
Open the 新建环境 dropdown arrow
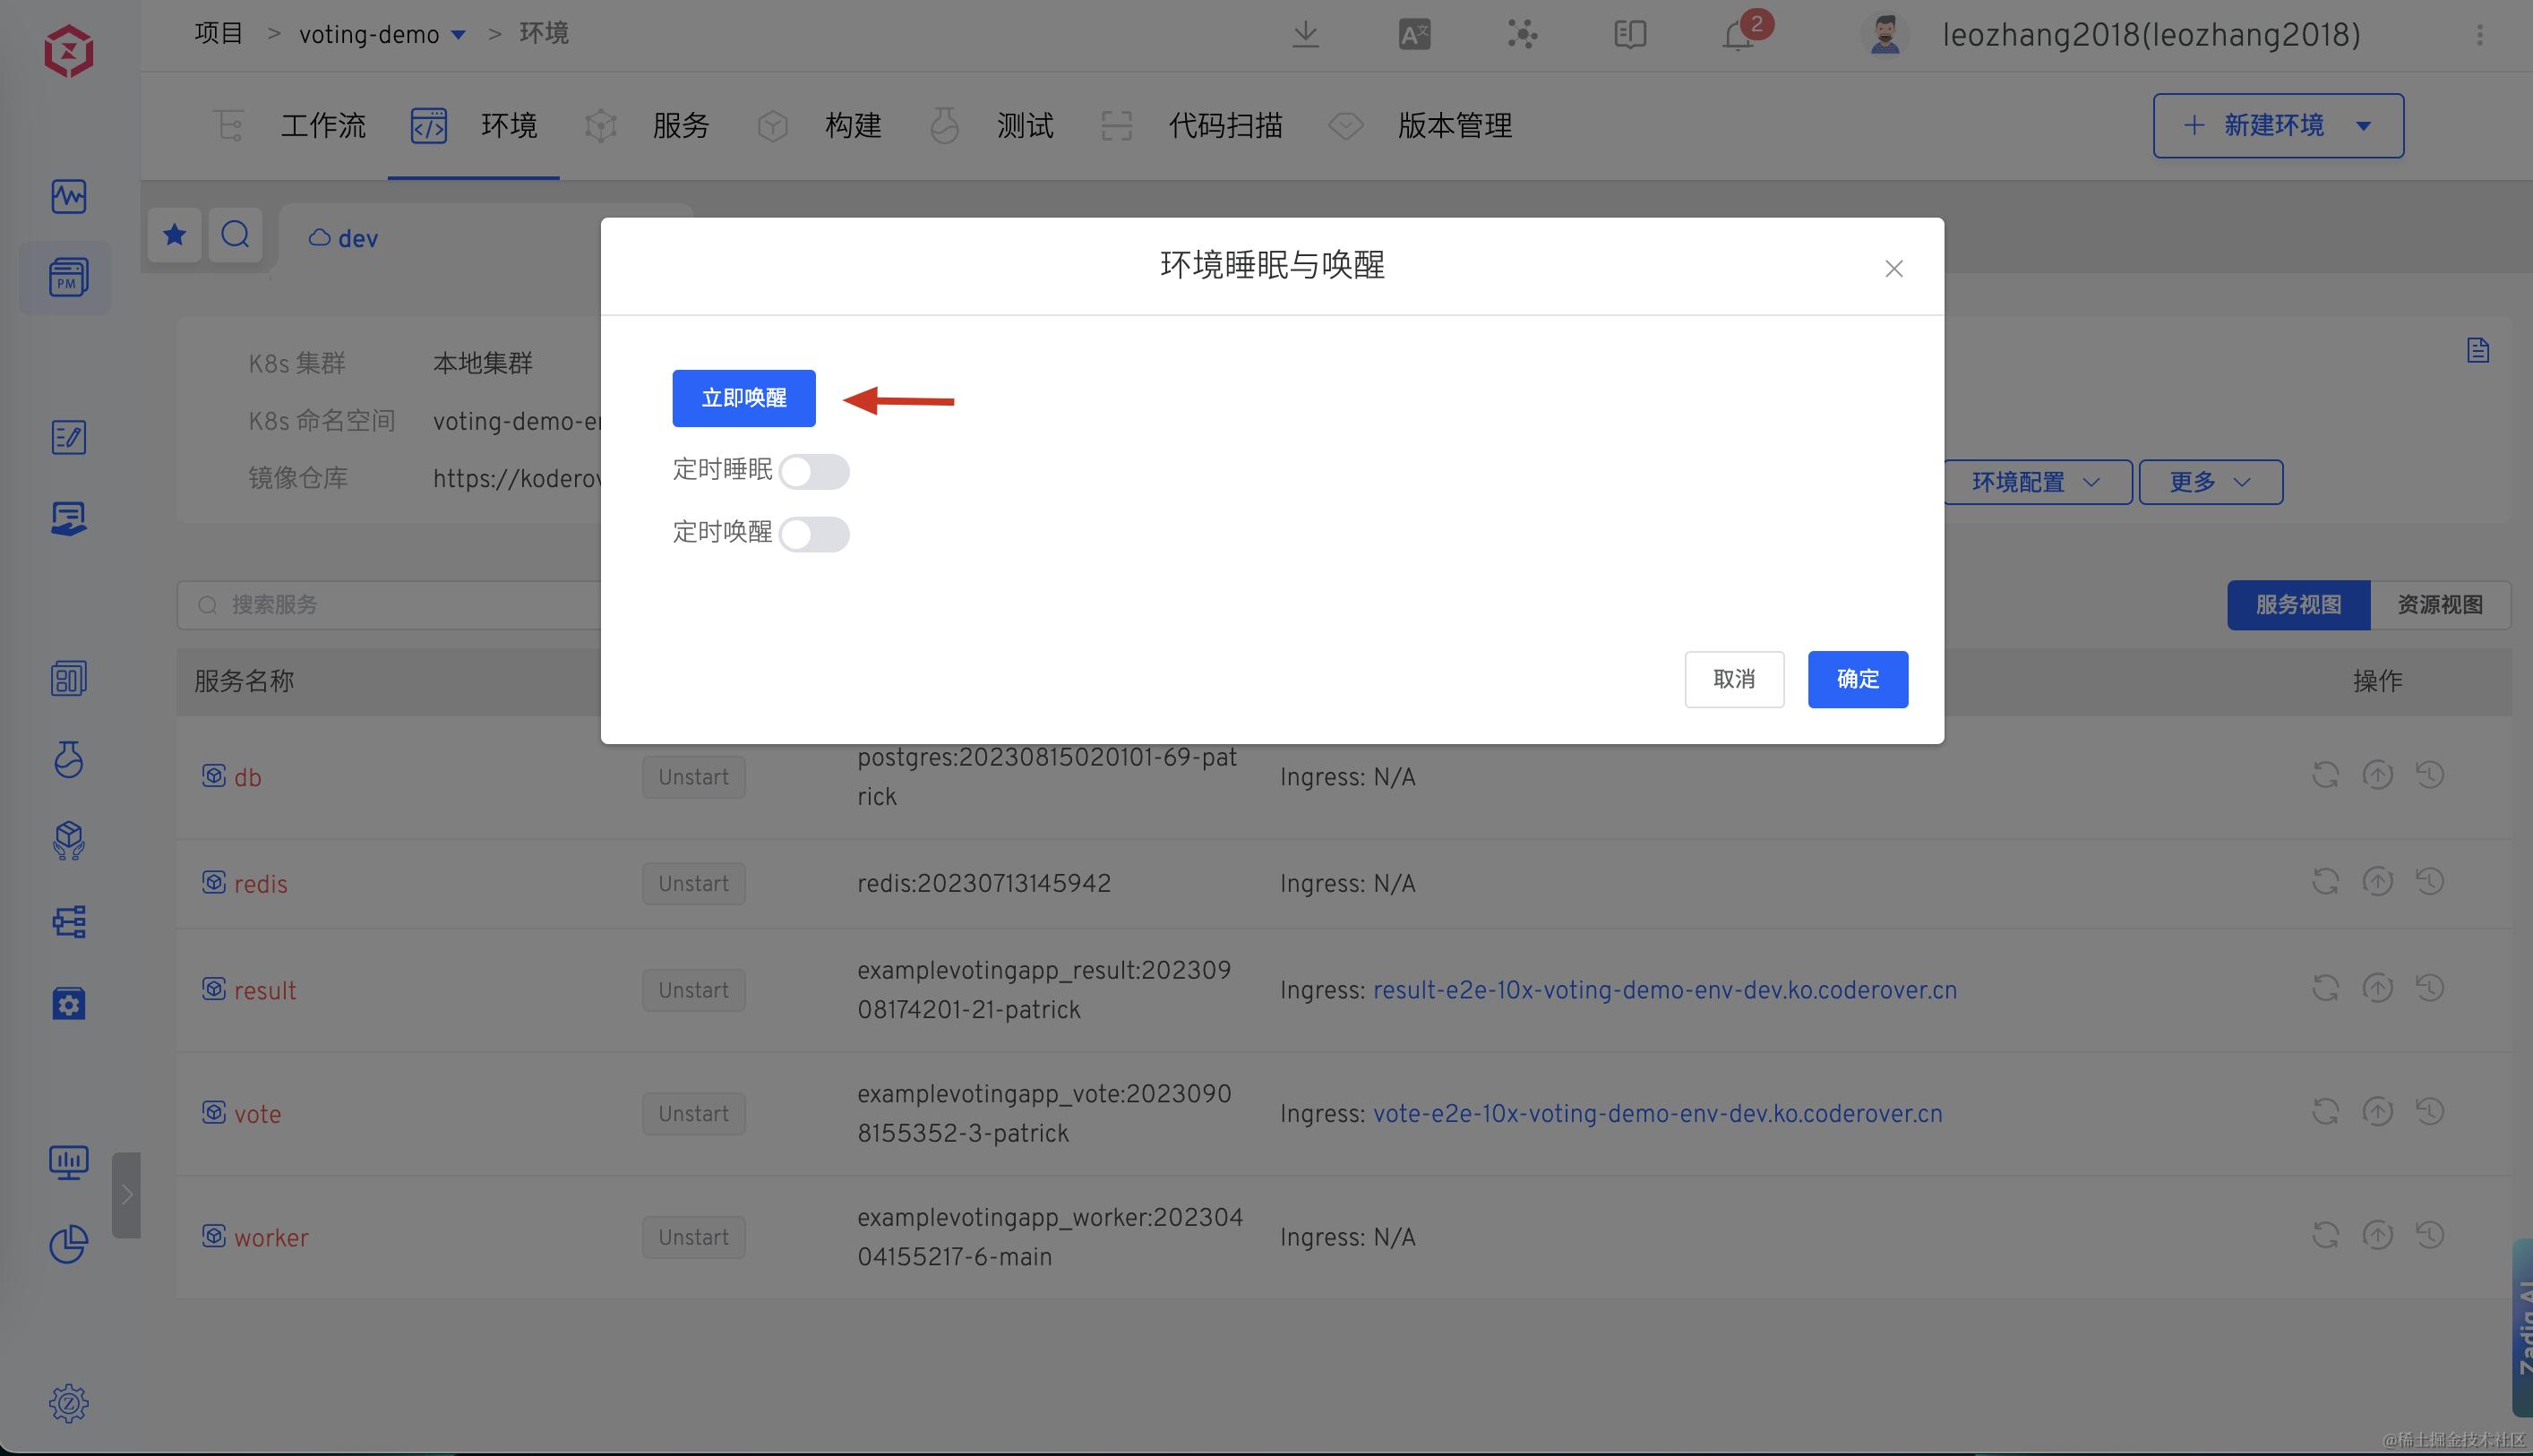[2364, 126]
